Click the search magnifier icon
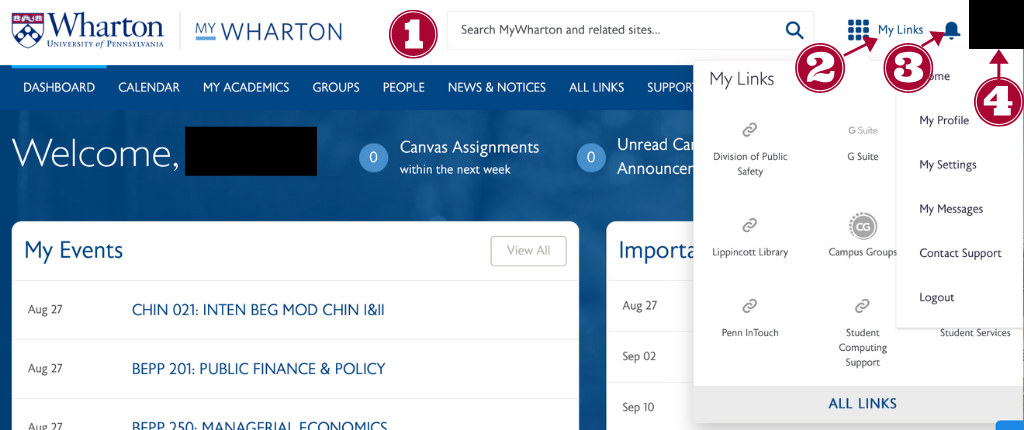Viewport: 1024px width, 430px height. (x=794, y=29)
